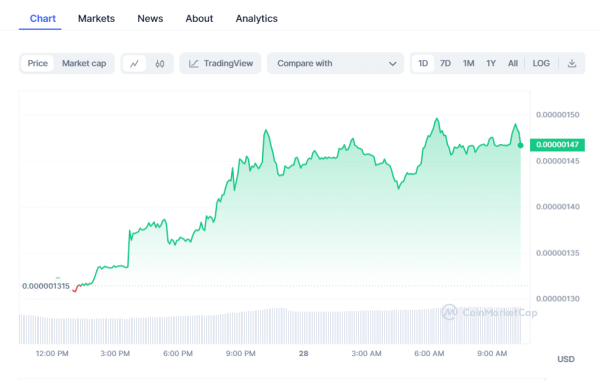Image resolution: width=600 pixels, height=381 pixels.
Task: Open the Chart tab
Action: (x=42, y=18)
